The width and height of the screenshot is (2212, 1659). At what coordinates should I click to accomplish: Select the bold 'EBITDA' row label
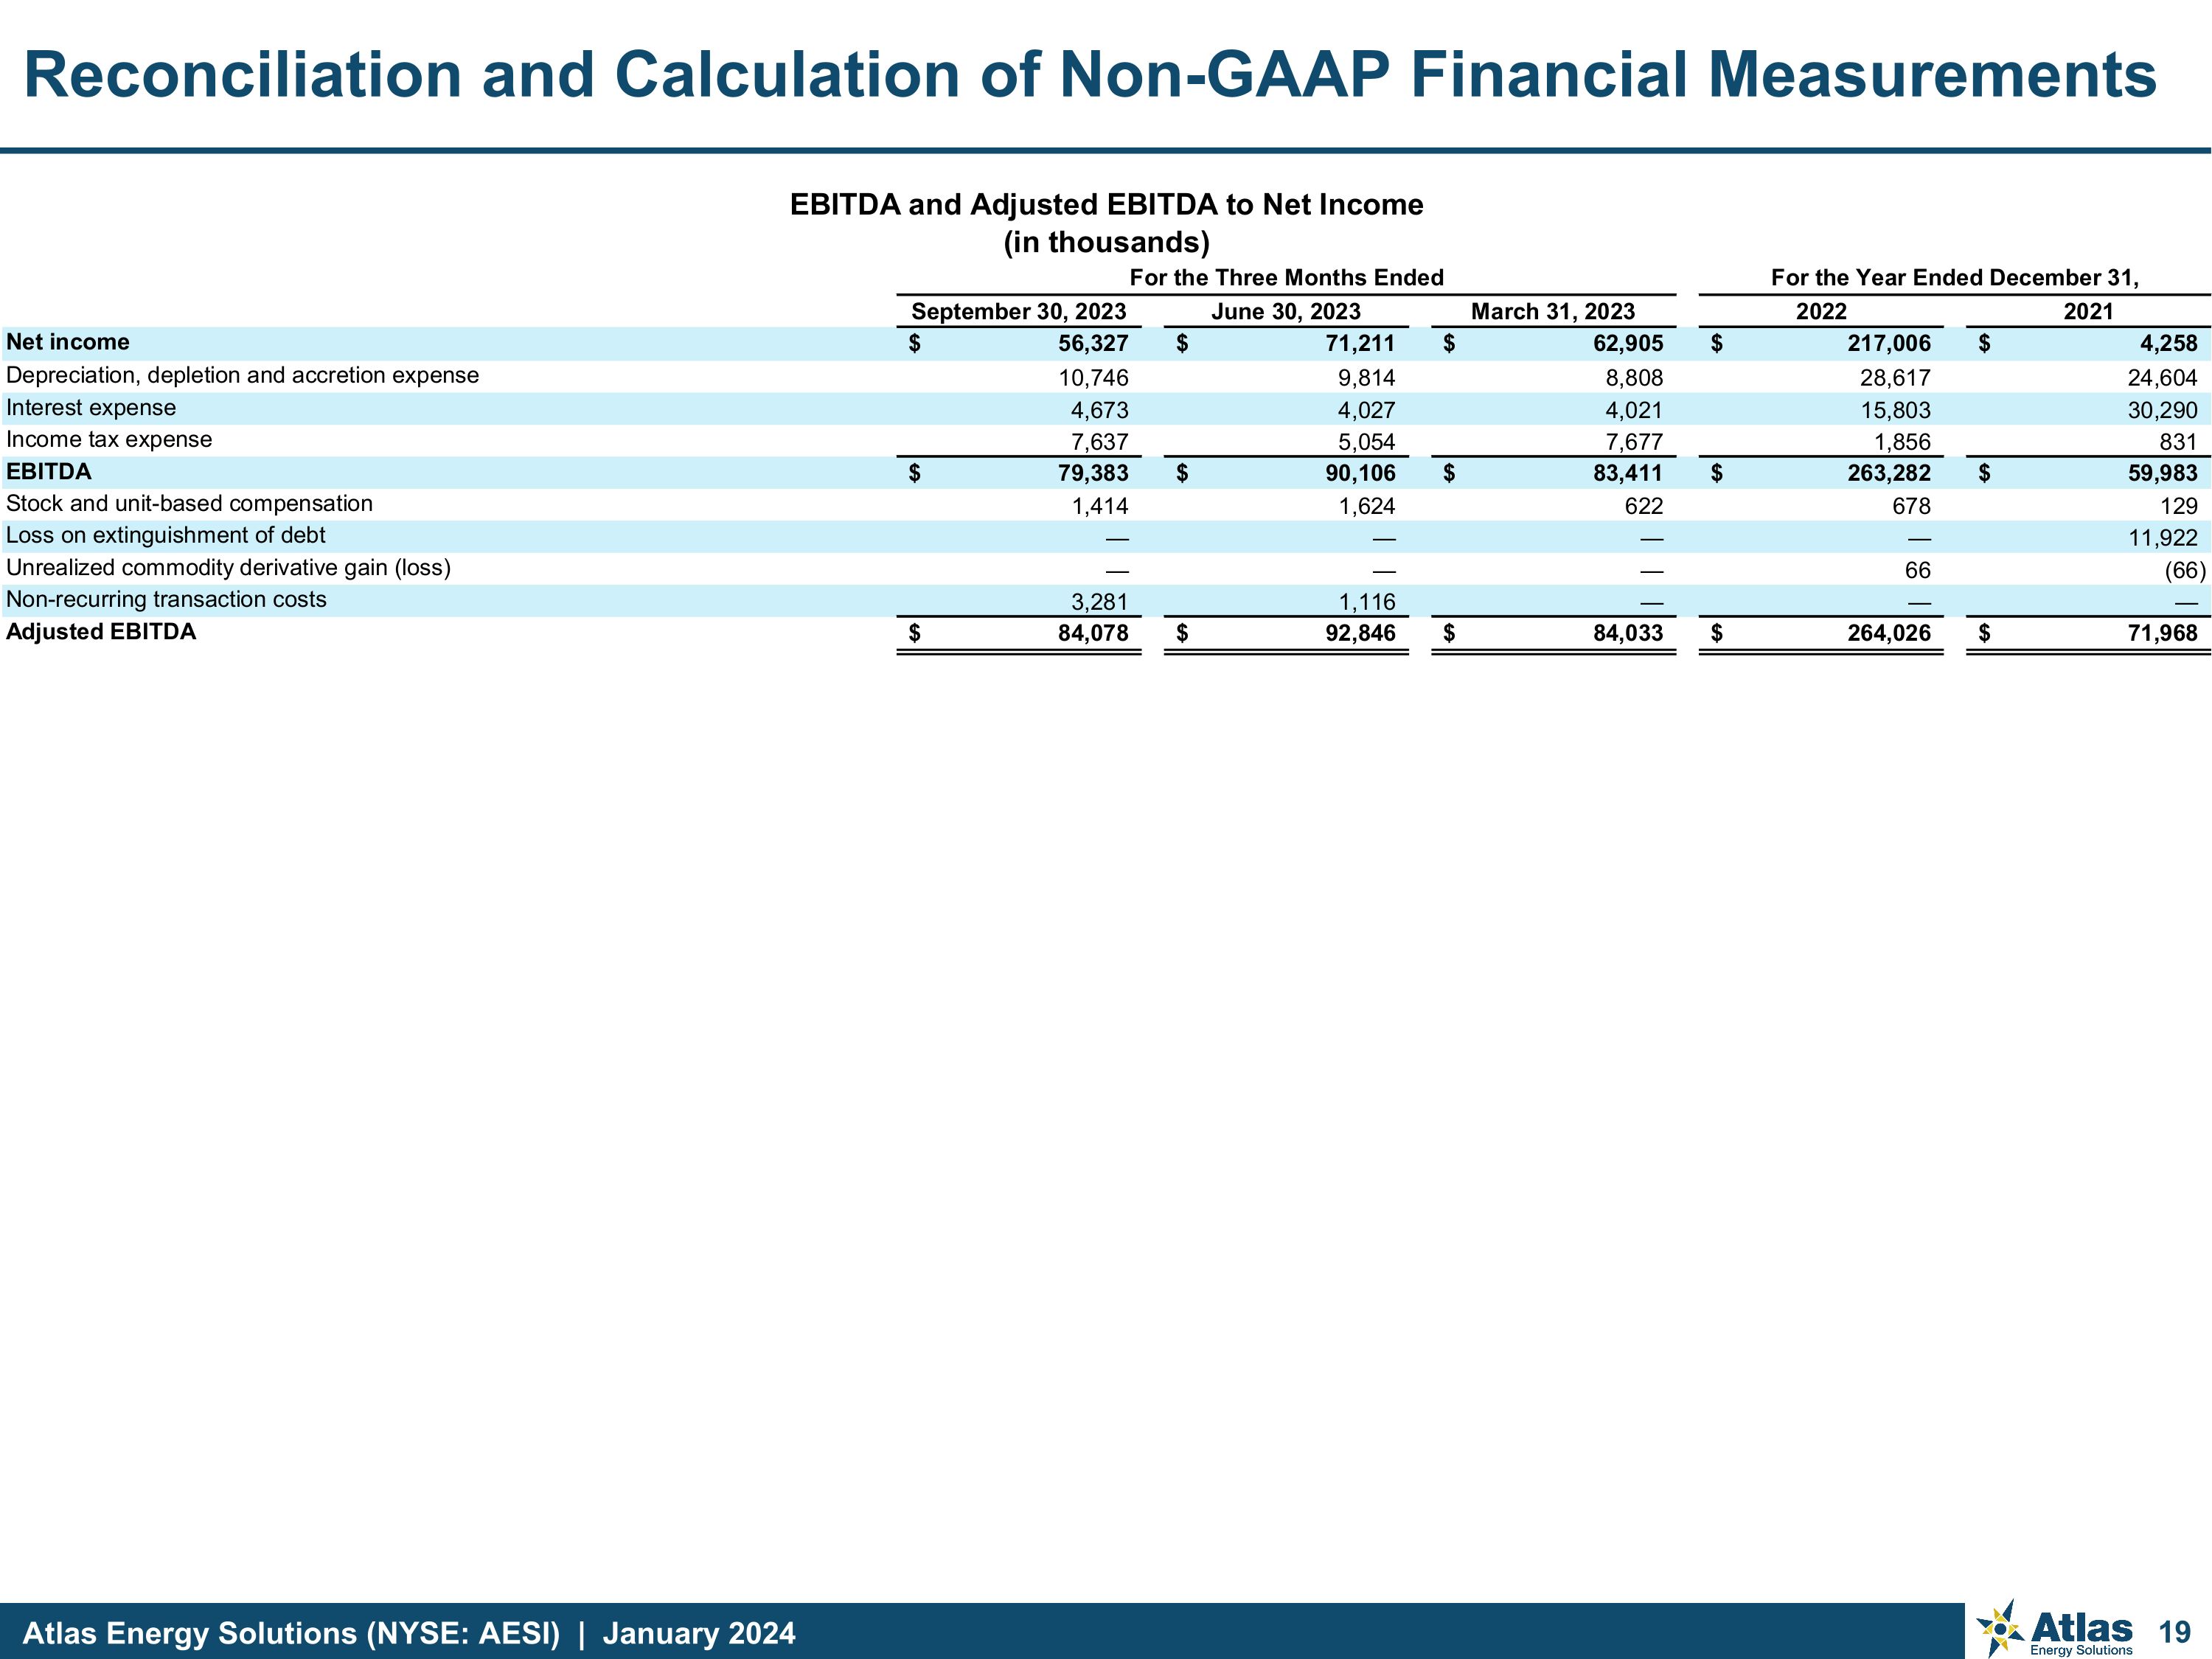click(48, 472)
